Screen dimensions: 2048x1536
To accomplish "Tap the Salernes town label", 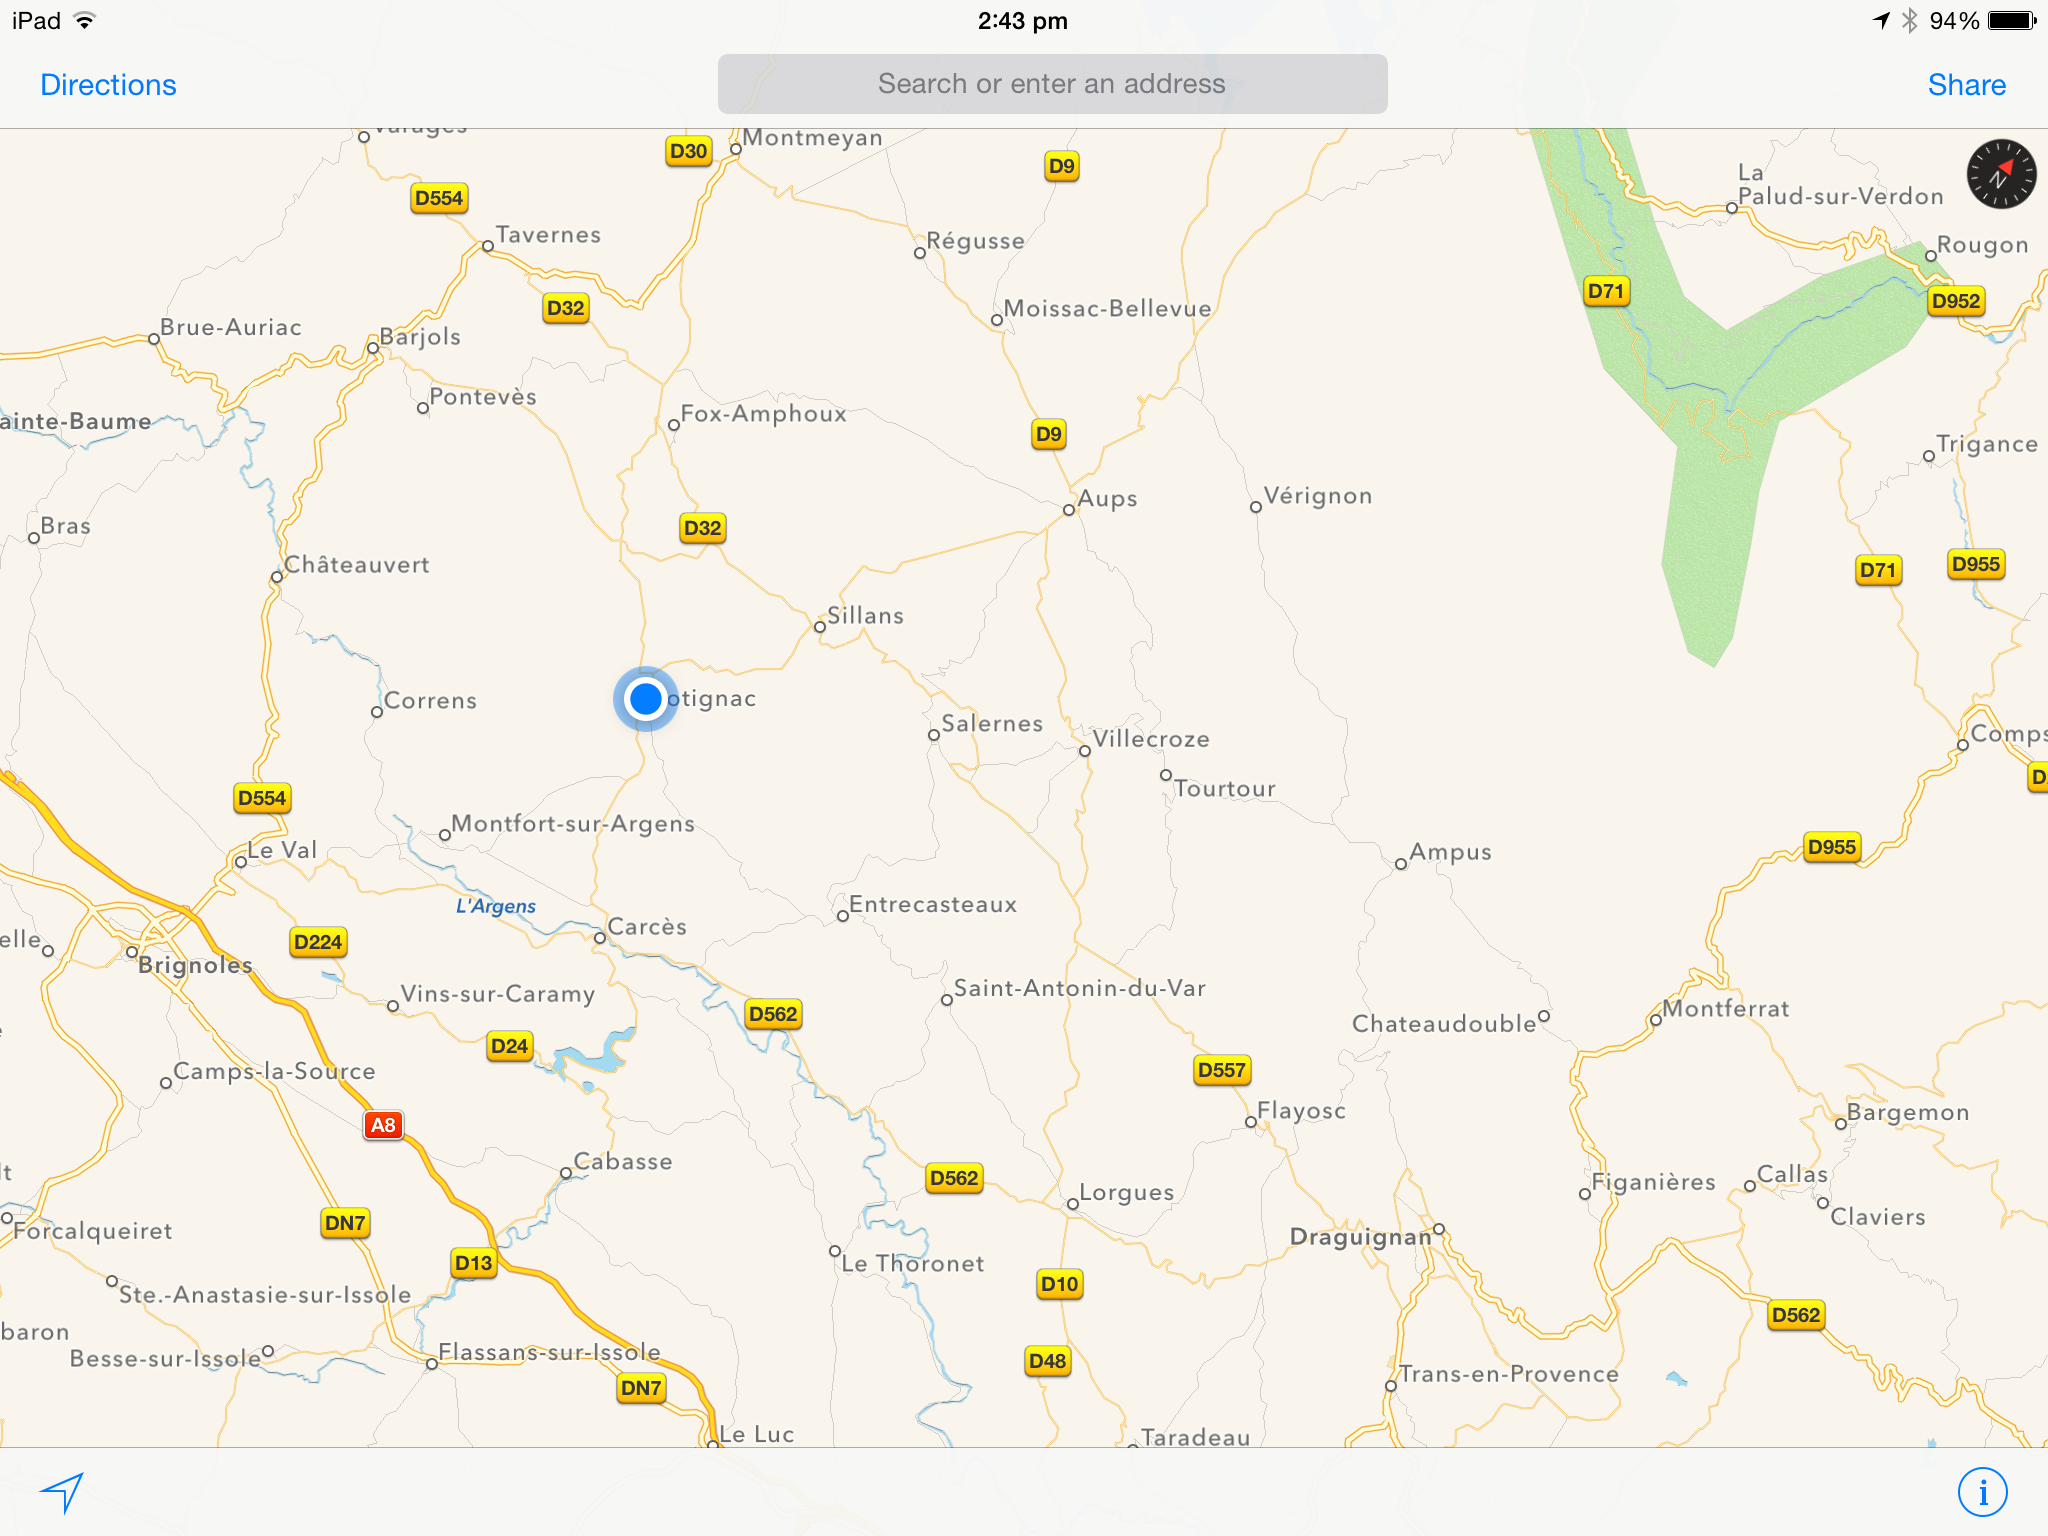I will coord(991,723).
